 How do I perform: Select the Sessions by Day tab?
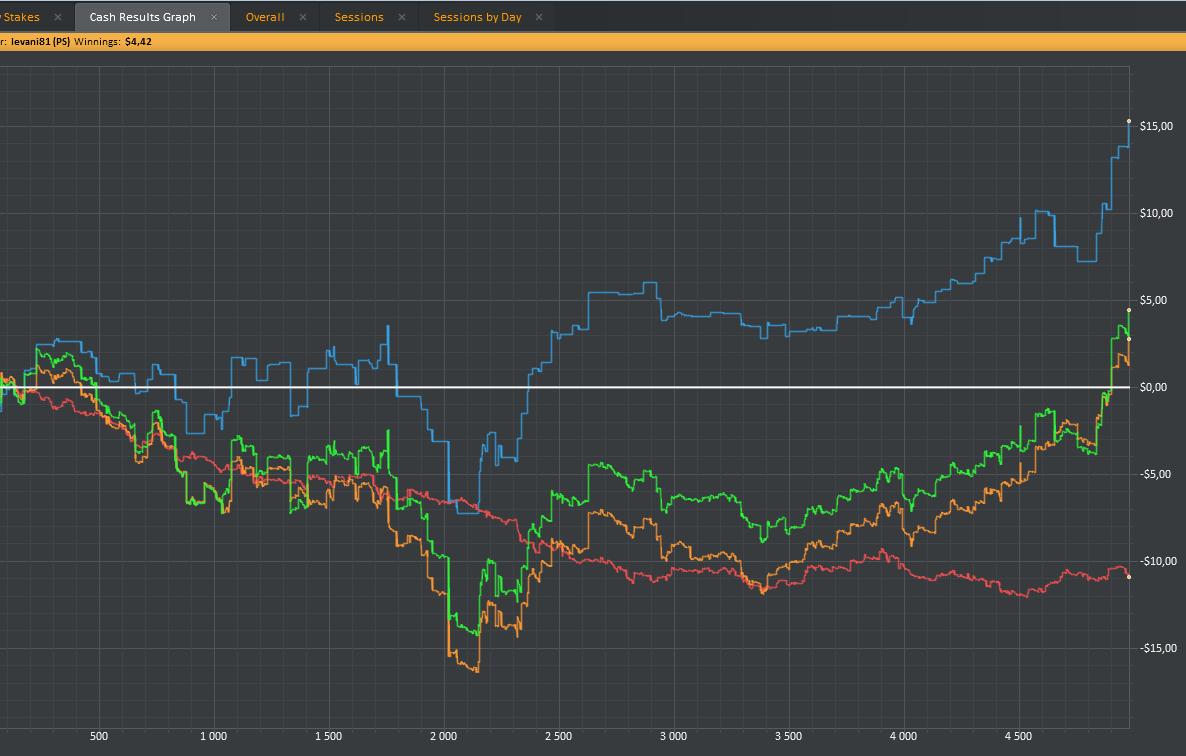click(477, 17)
